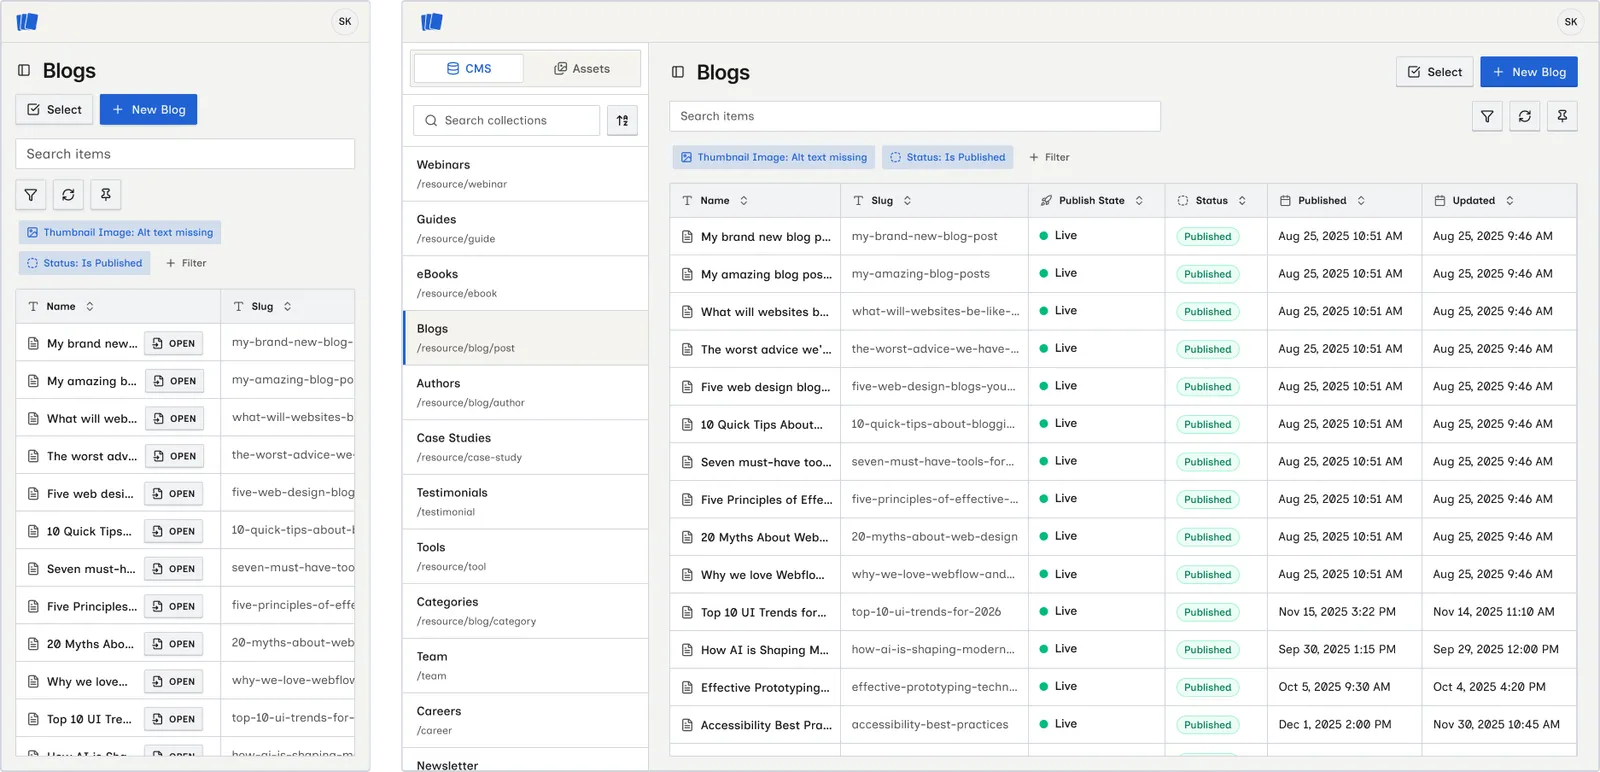Click the pin icon in the narrow window
Screen dimensions: 1600x772
105,195
